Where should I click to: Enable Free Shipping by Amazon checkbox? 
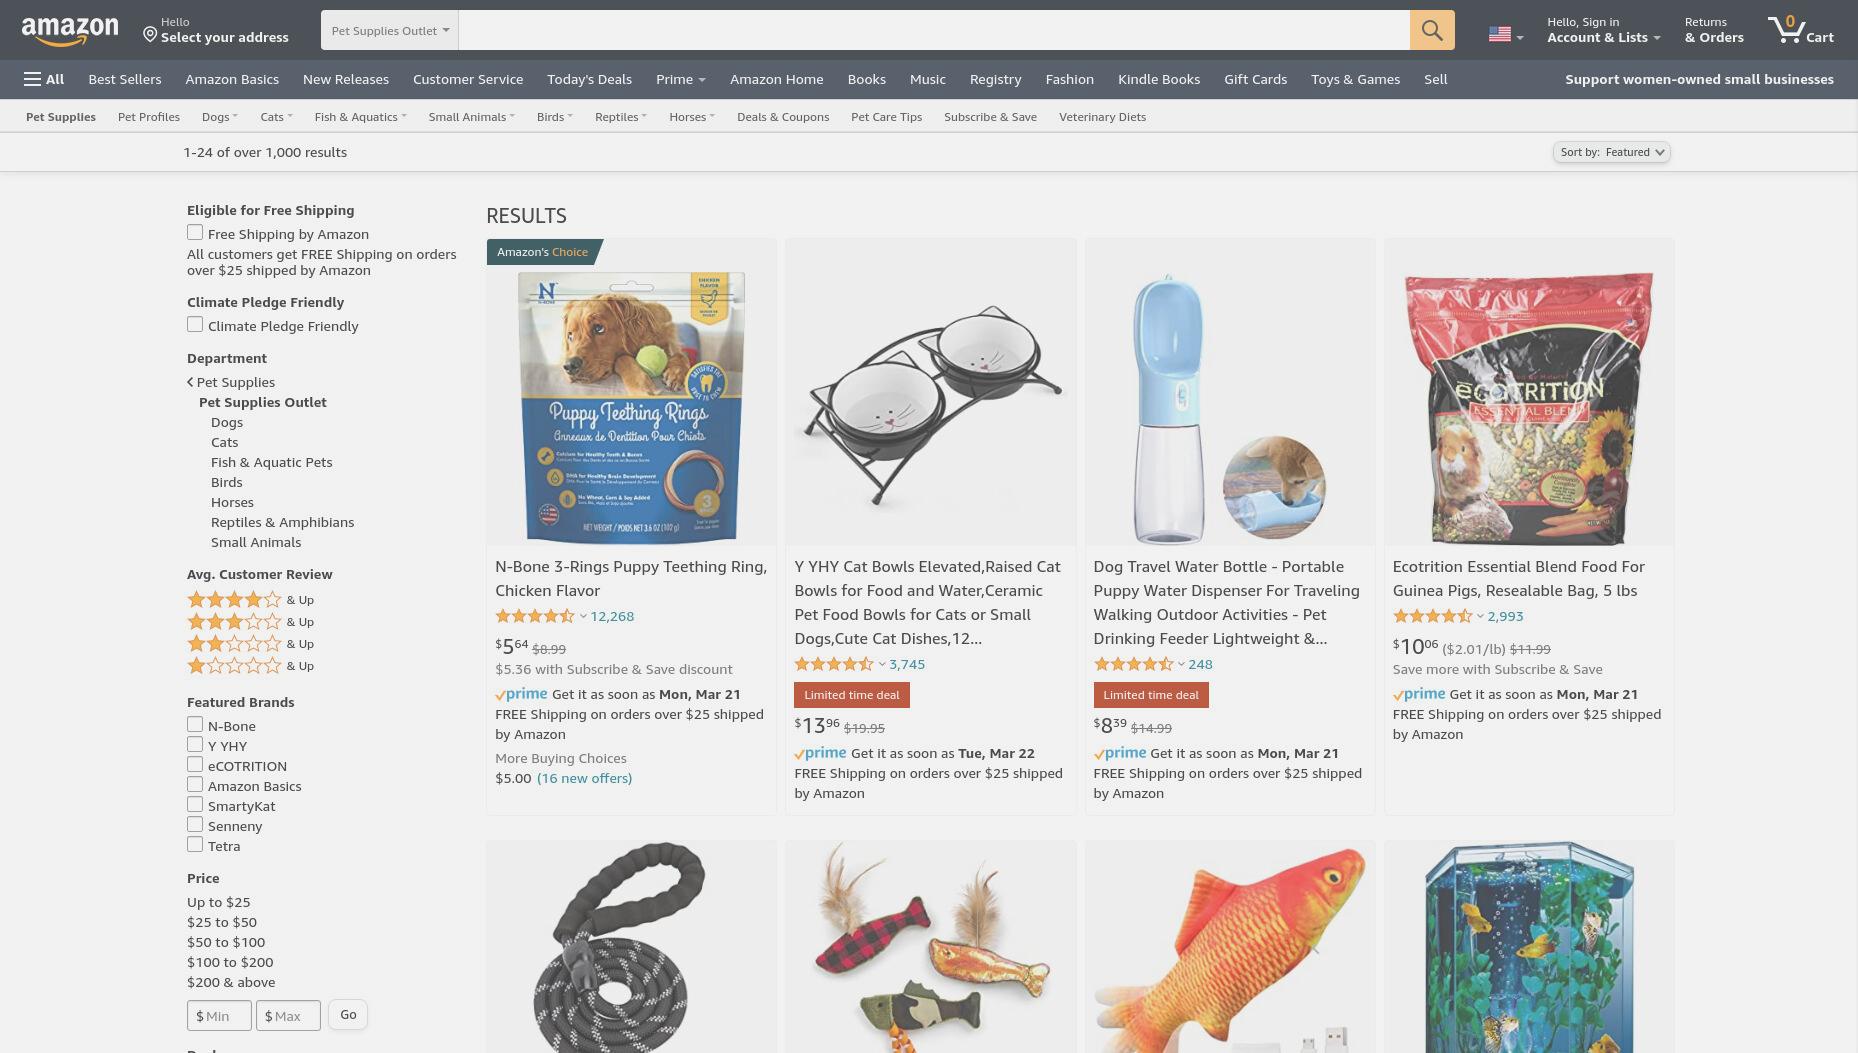195,233
